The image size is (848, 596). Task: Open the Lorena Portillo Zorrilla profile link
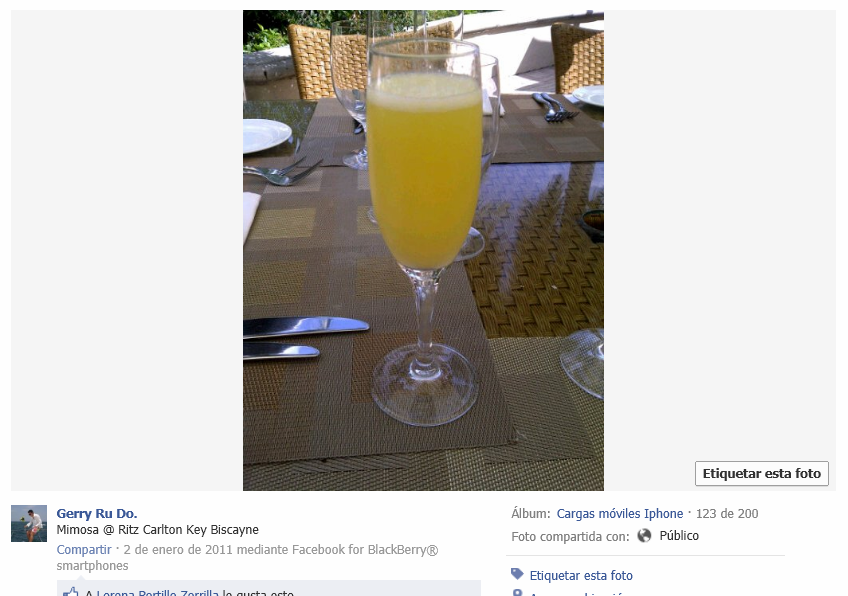click(157, 593)
